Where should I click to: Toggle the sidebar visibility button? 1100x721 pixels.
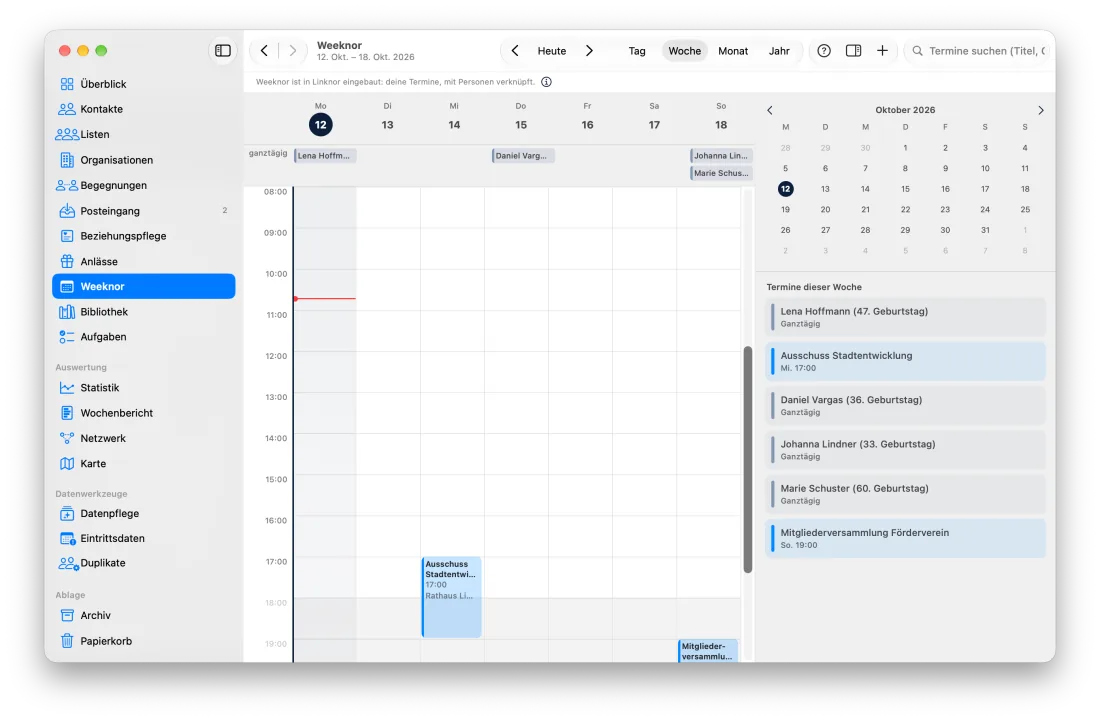point(222,50)
